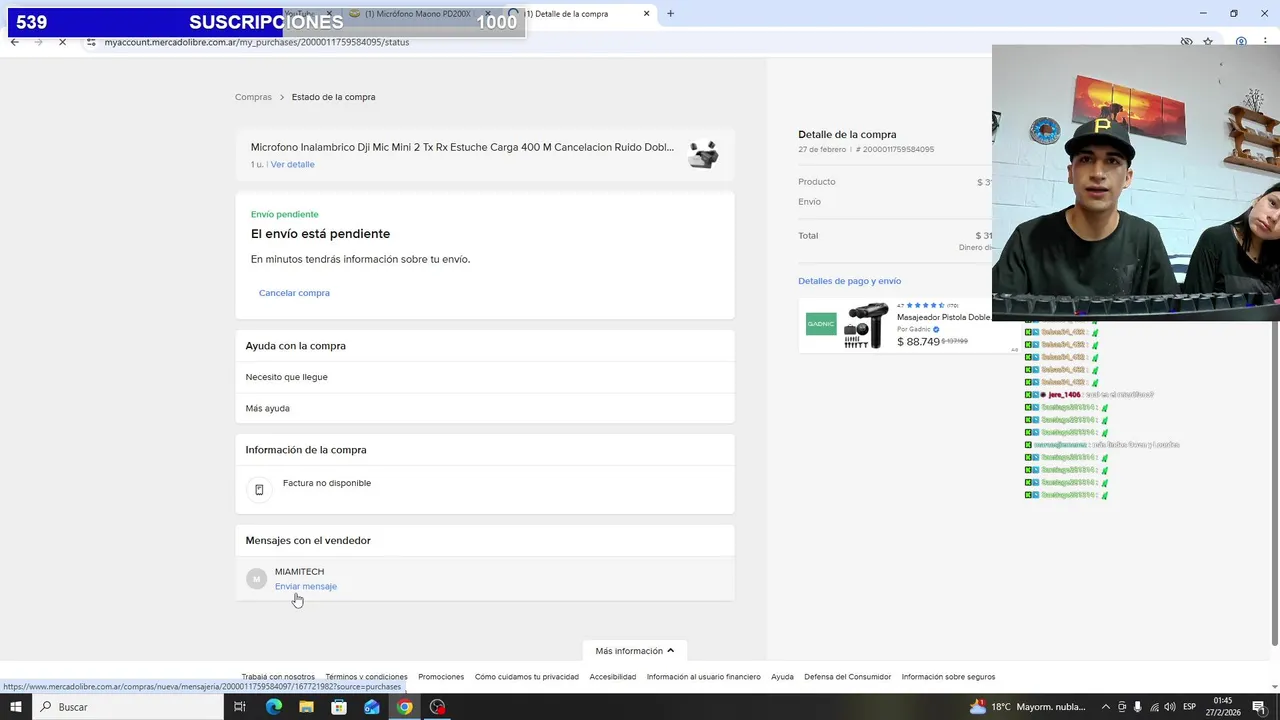Click the Factura no disponible text
This screenshot has height=720, width=1280.
pyautogui.click(x=327, y=483)
